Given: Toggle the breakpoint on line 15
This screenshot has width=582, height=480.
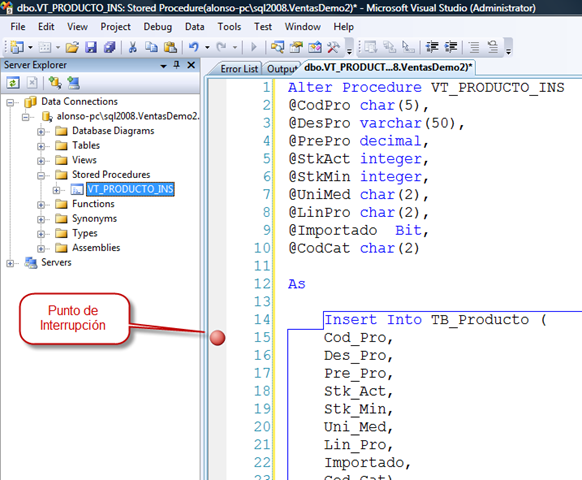Looking at the screenshot, I should pyautogui.click(x=217, y=338).
